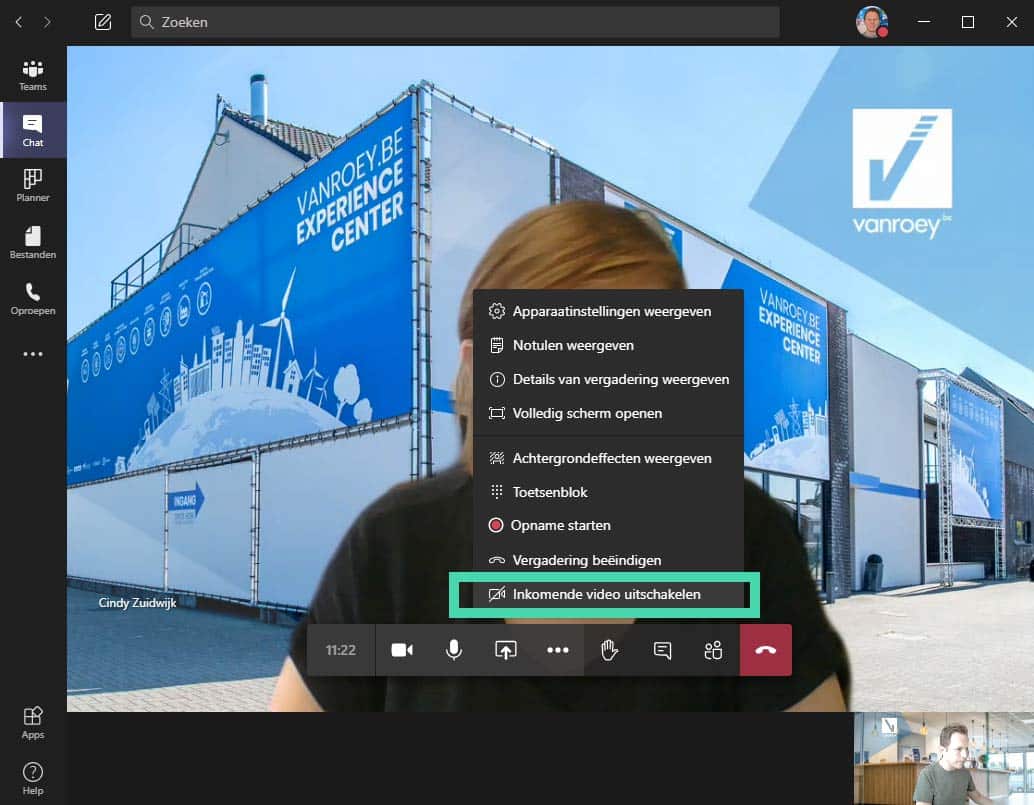Choose Volledig scherm openen

click(608, 413)
